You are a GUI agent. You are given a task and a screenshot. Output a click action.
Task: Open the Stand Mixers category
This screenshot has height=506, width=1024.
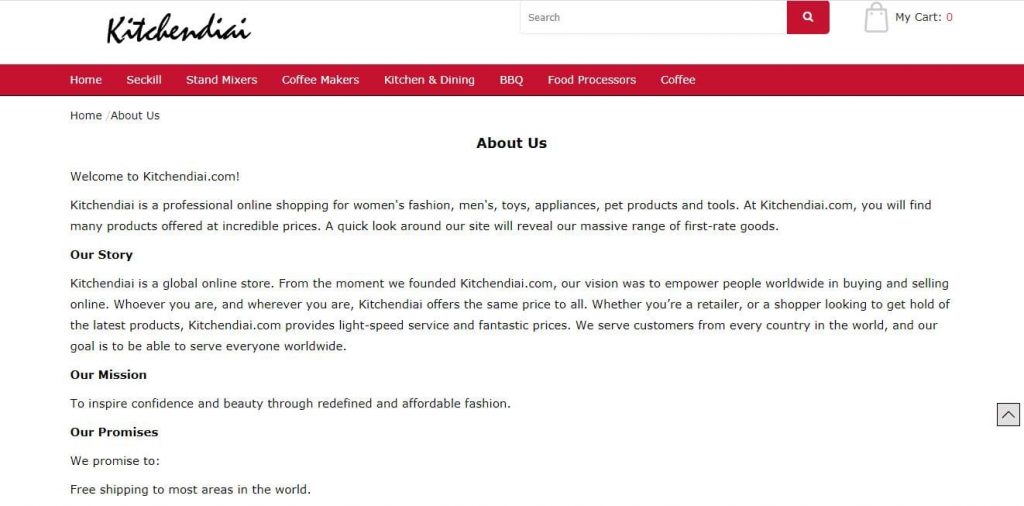pyautogui.click(x=221, y=80)
